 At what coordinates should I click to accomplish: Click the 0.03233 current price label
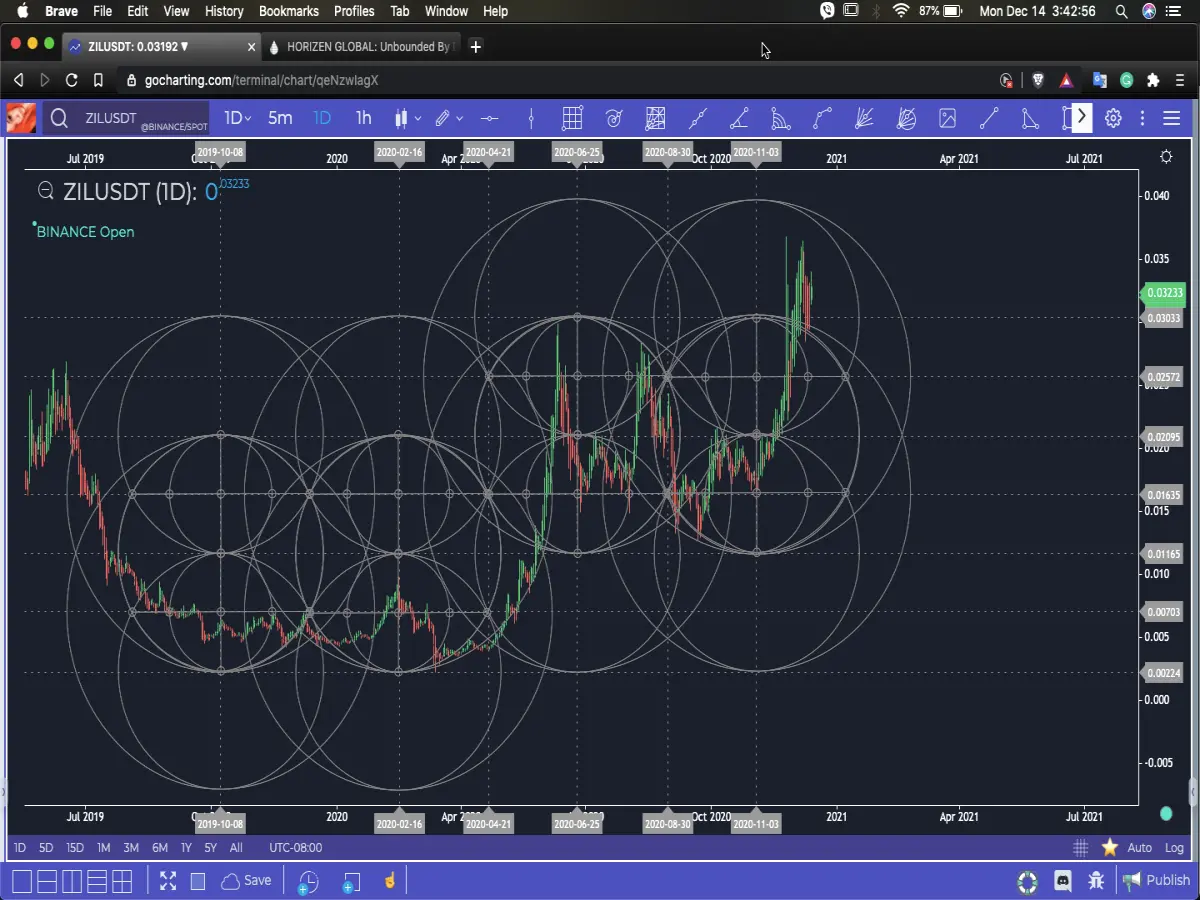point(1163,293)
